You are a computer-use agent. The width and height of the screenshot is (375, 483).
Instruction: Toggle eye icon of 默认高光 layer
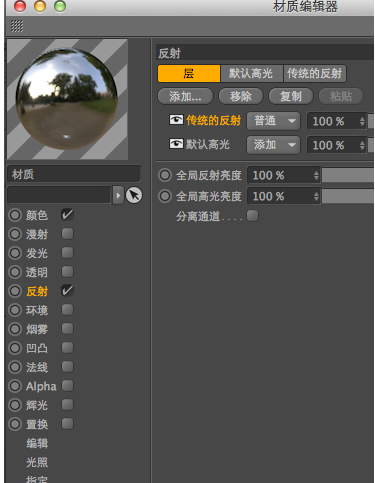(x=176, y=144)
